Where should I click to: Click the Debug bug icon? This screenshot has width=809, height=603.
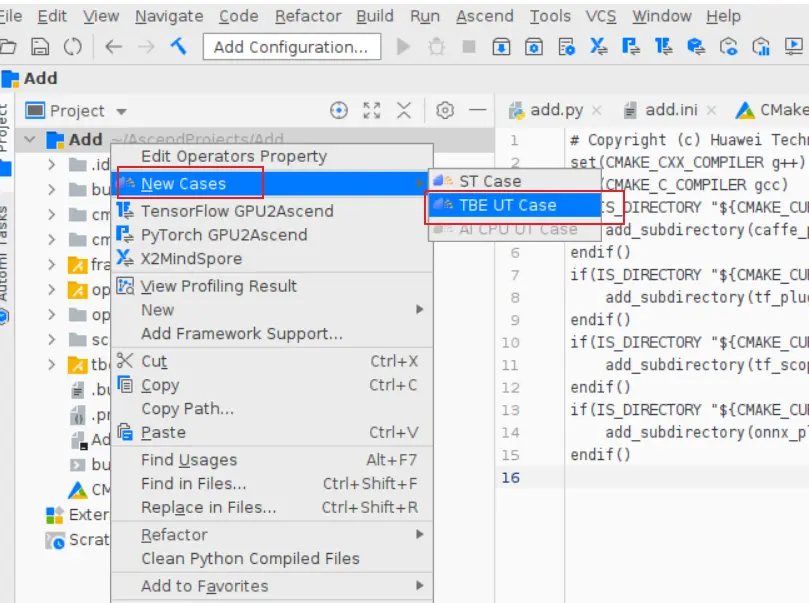point(436,47)
